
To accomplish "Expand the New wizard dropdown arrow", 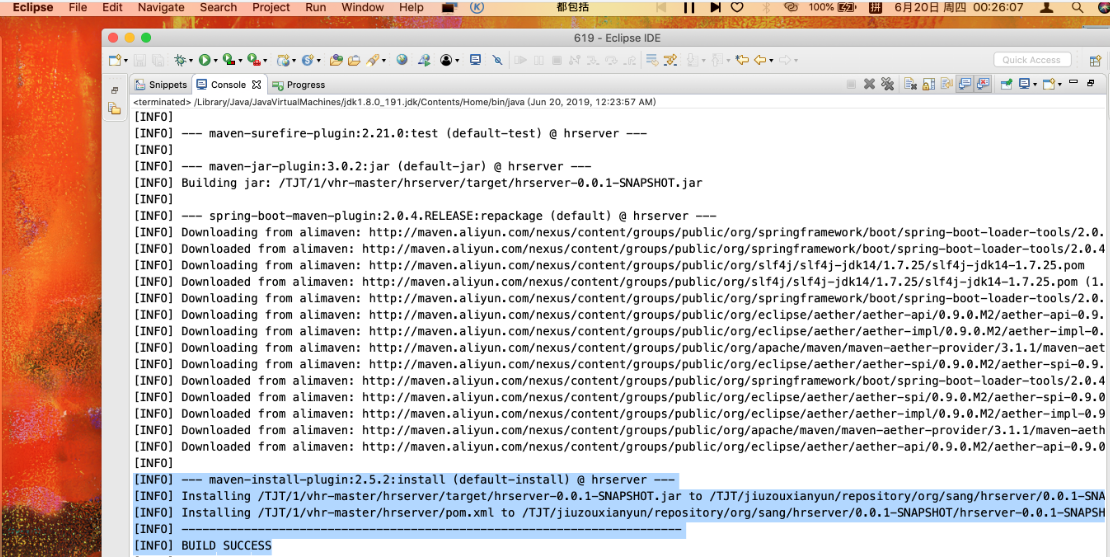I will (126, 61).
